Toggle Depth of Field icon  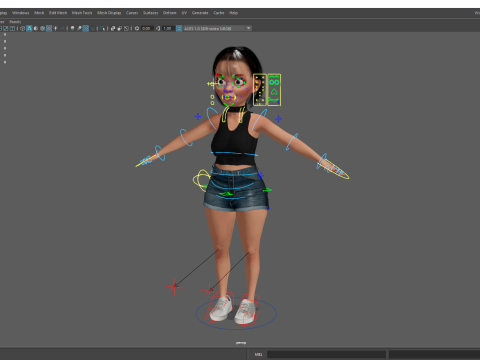[x=92, y=28]
